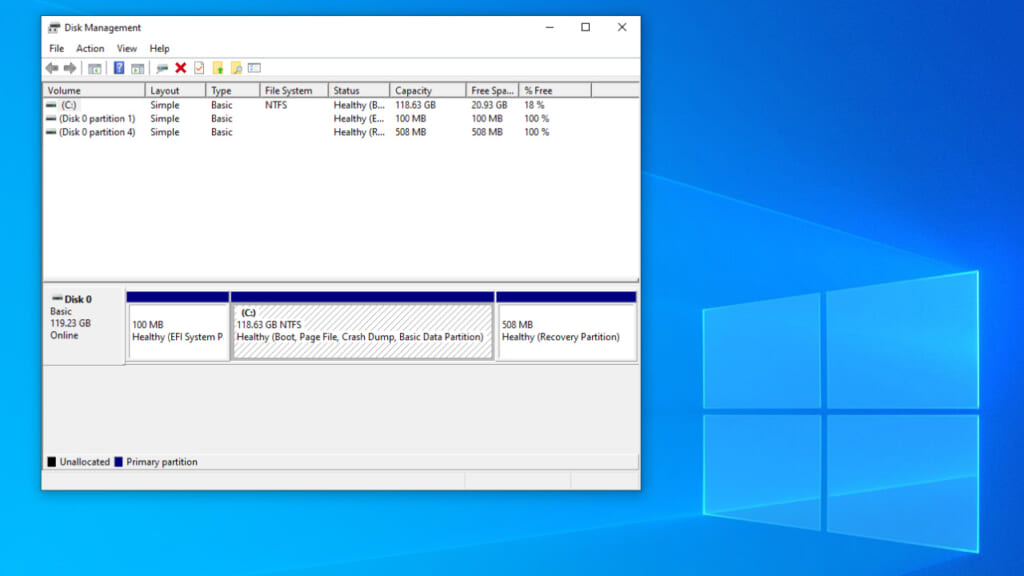
Task: Sort by the Capacity column header
Action: click(428, 91)
